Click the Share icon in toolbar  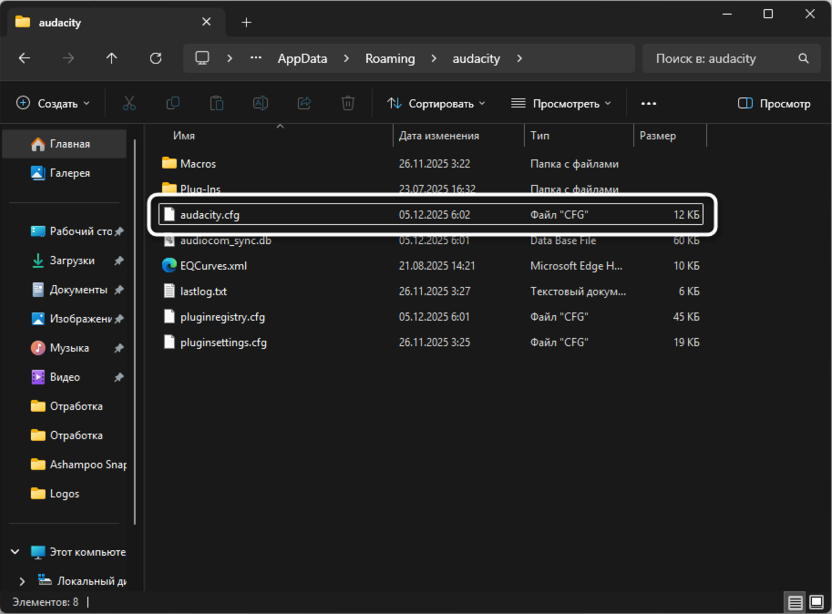tap(304, 103)
